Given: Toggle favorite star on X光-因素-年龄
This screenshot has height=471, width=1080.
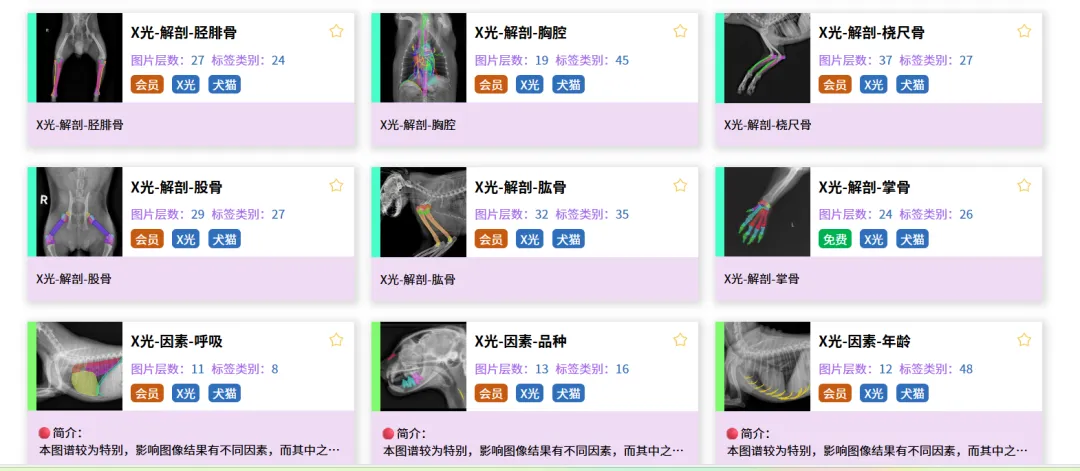Looking at the screenshot, I should [1024, 339].
